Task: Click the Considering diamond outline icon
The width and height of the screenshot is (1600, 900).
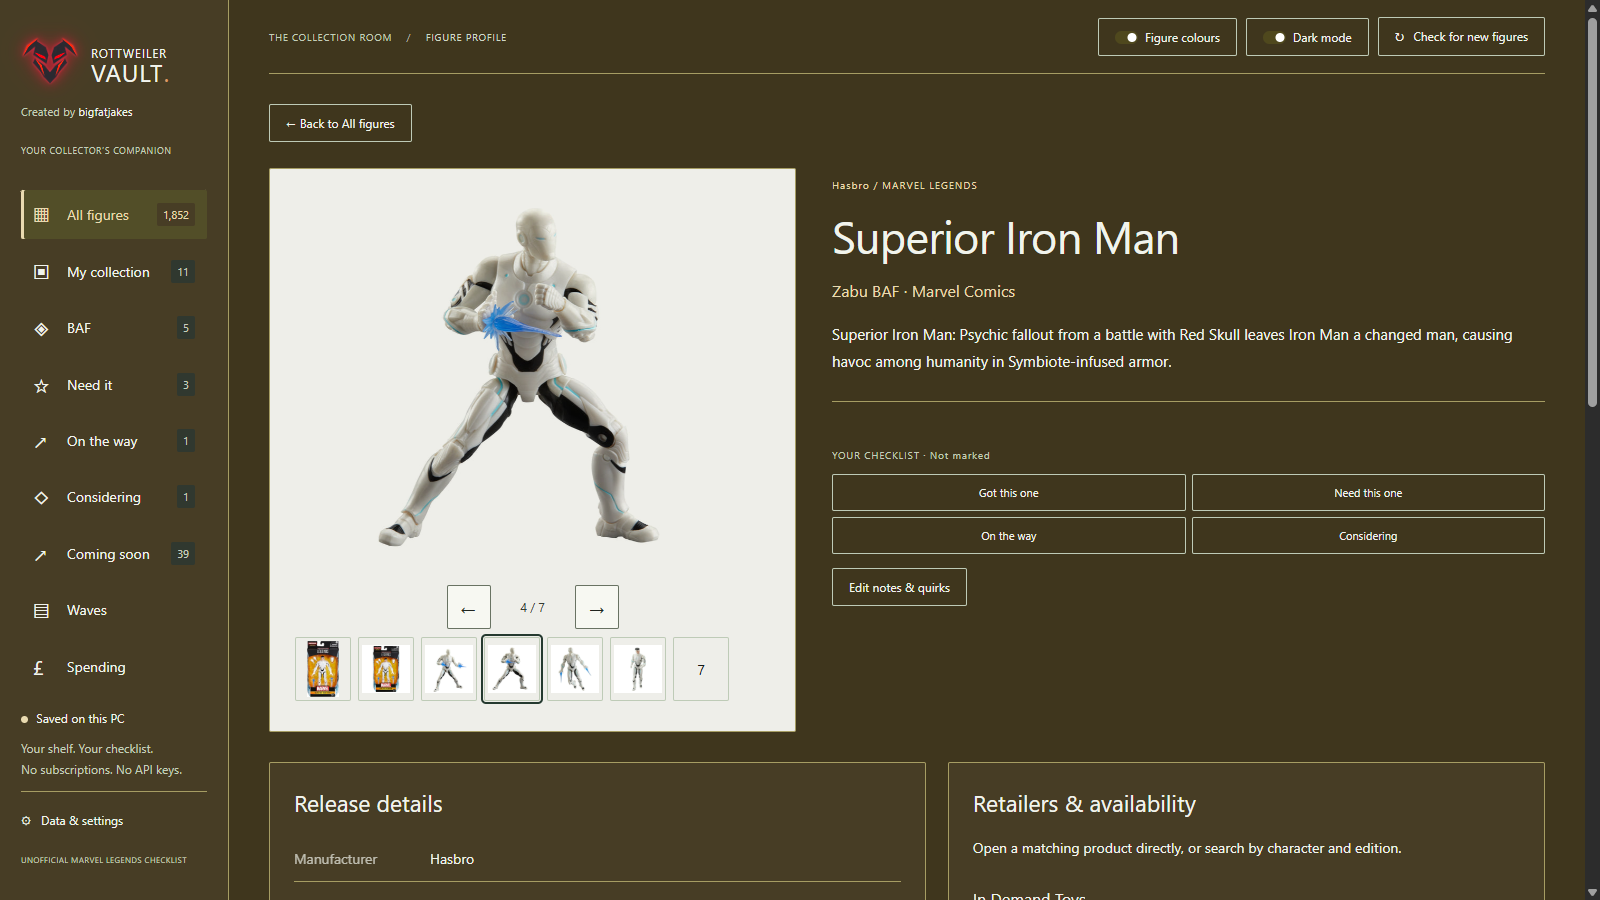Action: pos(41,498)
